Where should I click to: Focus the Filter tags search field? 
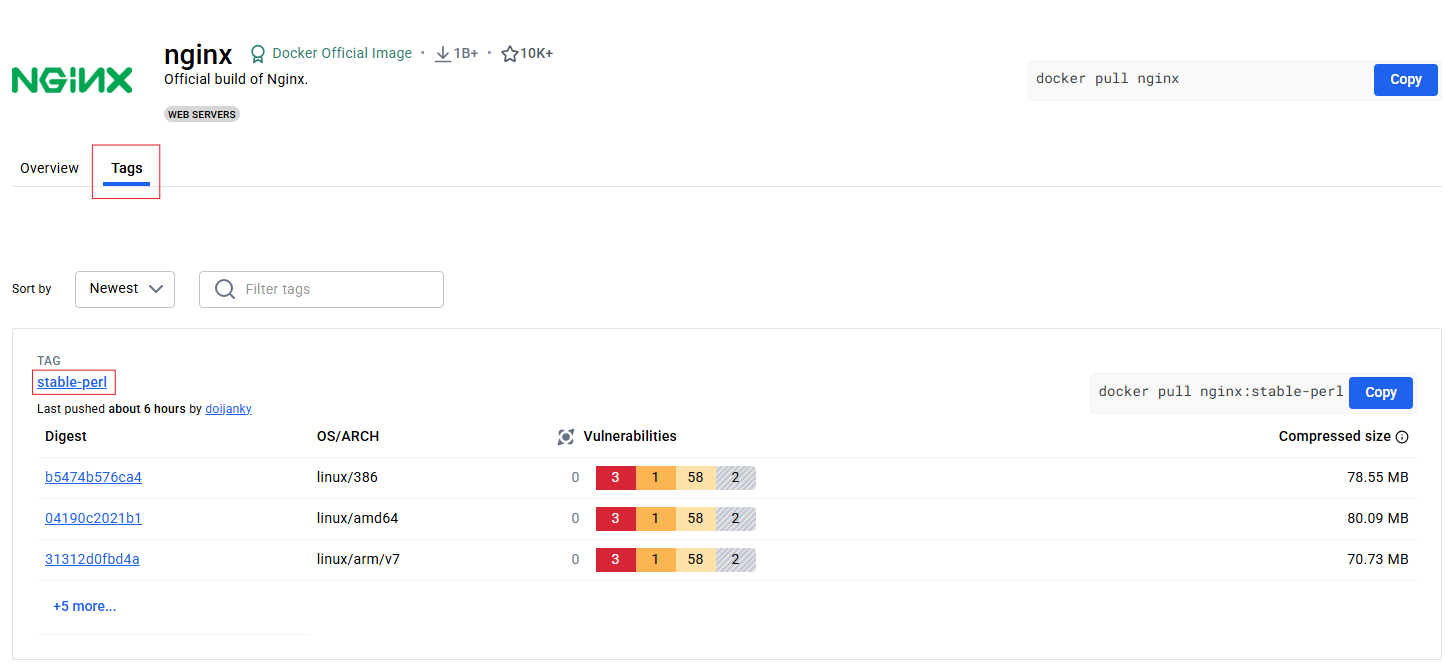click(x=321, y=289)
